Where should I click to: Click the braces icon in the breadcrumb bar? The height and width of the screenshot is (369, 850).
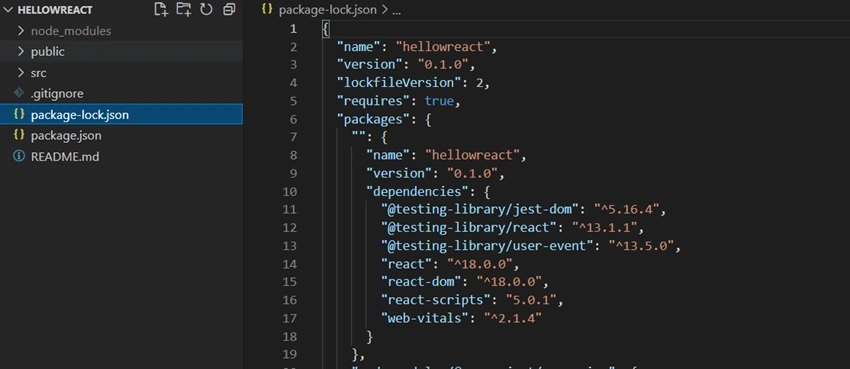click(266, 9)
